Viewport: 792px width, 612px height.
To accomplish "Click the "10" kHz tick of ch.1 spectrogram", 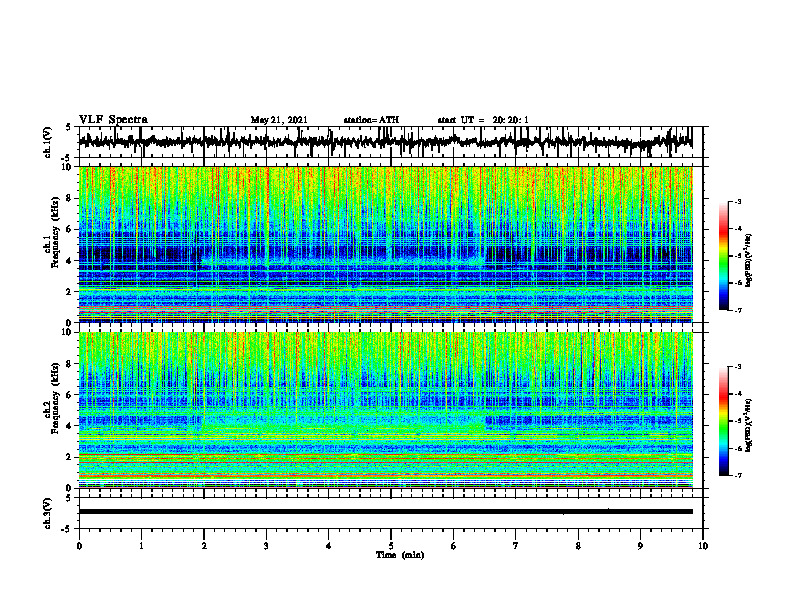I will (x=67, y=167).
